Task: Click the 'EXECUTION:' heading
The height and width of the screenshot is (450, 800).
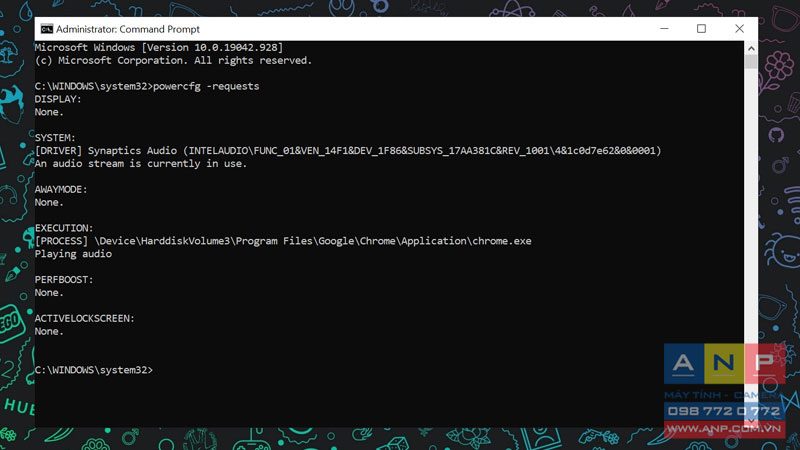Action: coord(64,228)
